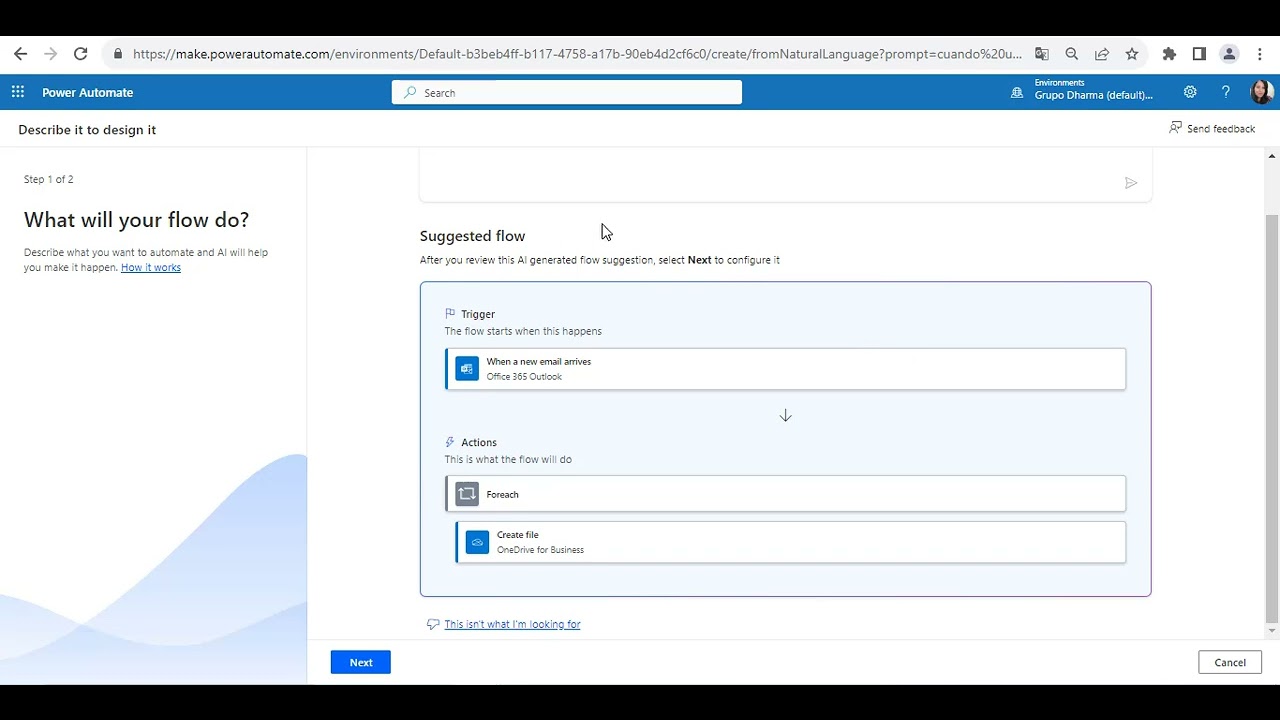Image resolution: width=1280 pixels, height=720 pixels.
Task: Open the How it works link
Action: (x=151, y=268)
